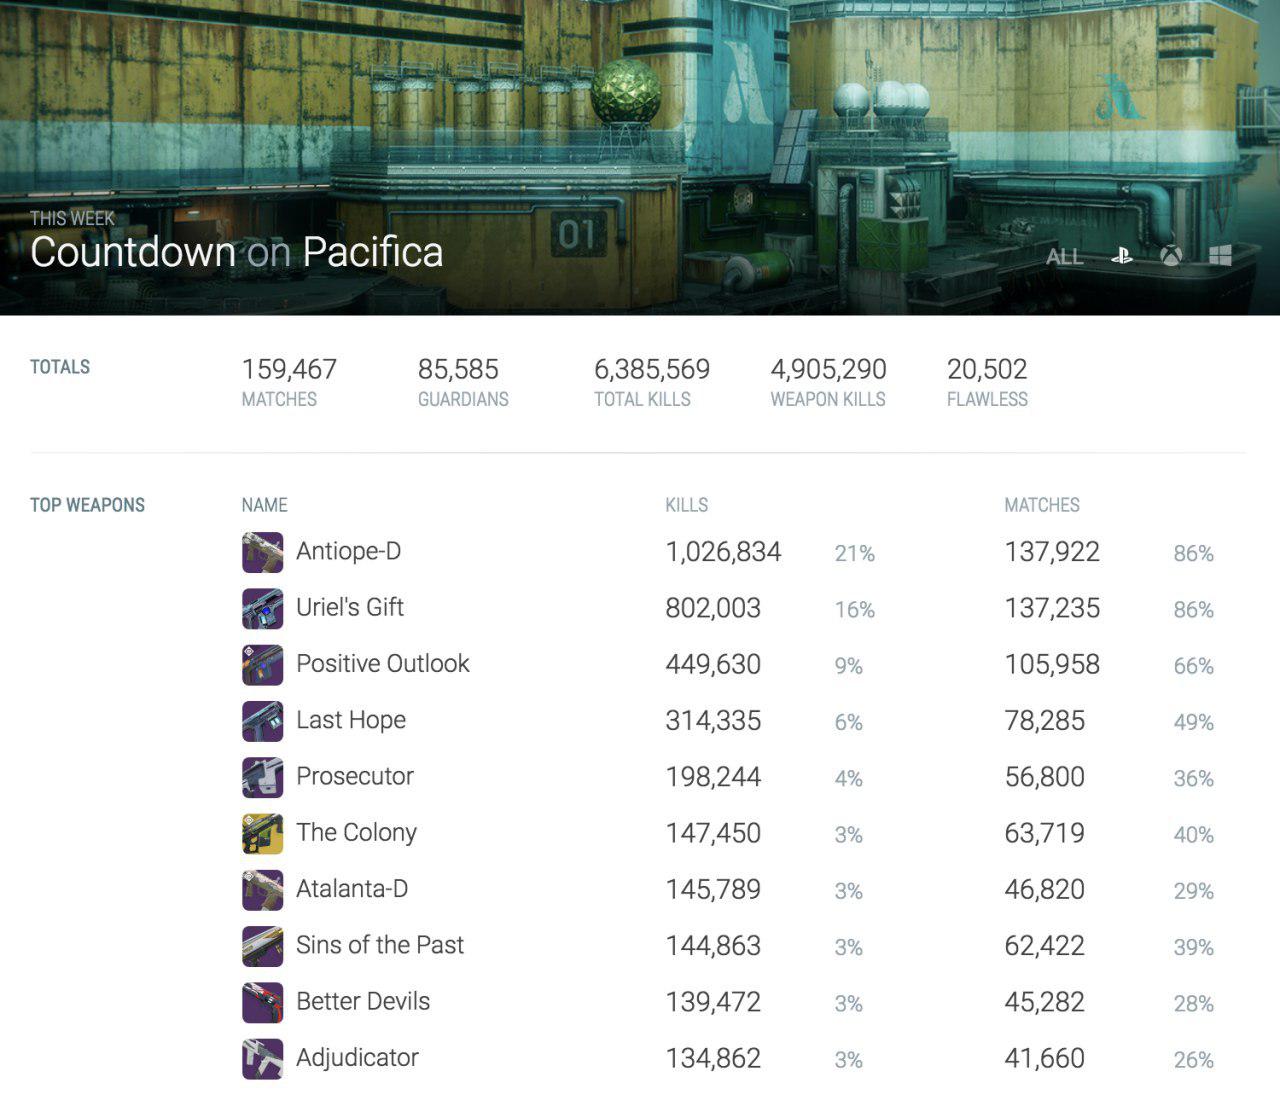
Task: Click the TOTAL KILLS stat label
Action: [642, 399]
